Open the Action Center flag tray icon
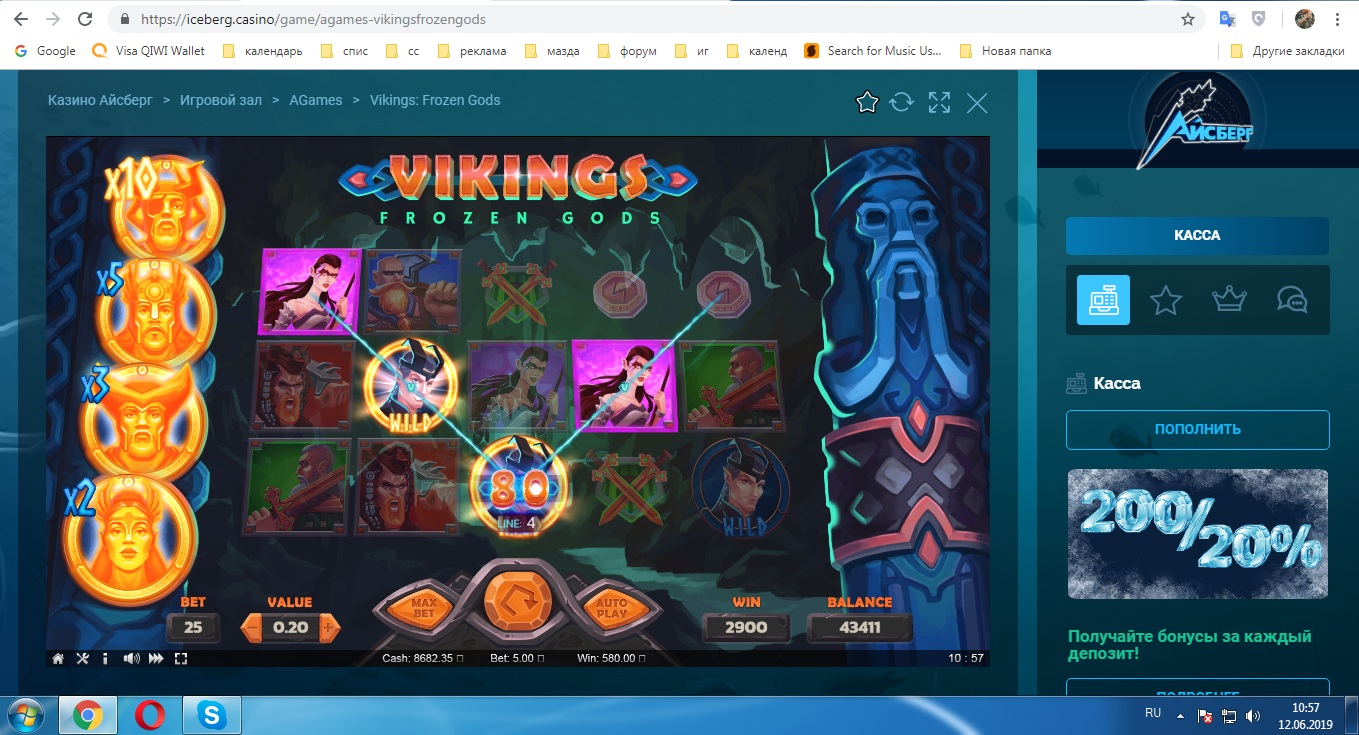 point(1205,716)
